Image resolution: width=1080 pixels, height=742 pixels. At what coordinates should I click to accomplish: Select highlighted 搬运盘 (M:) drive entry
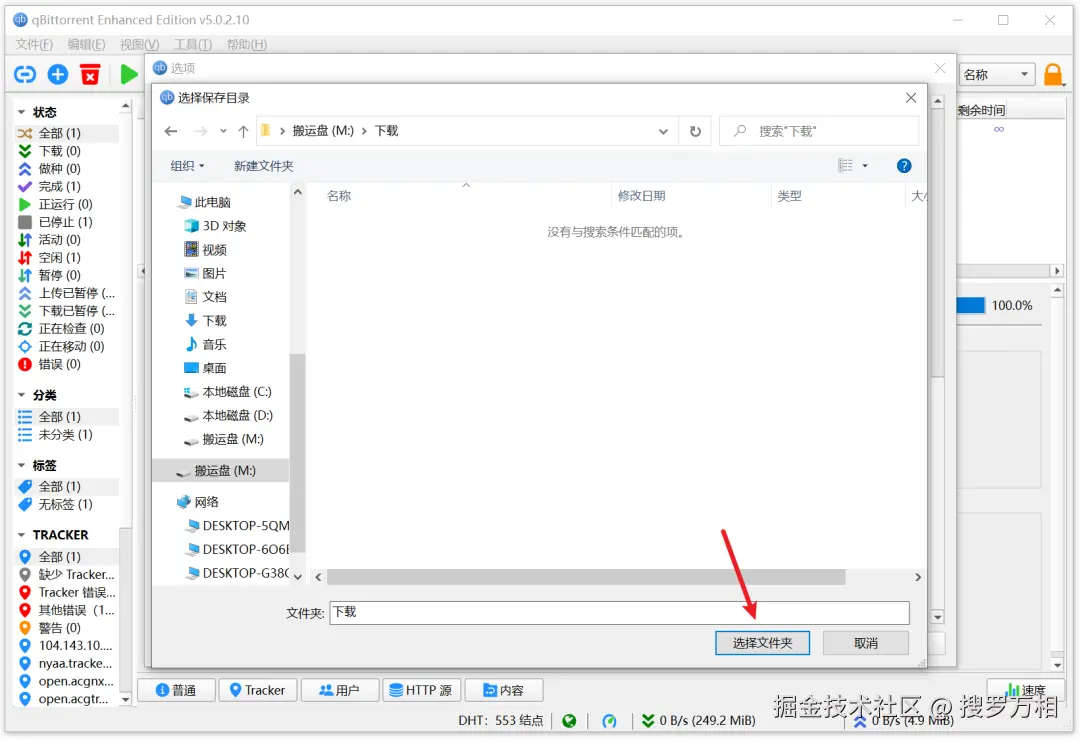pos(220,471)
